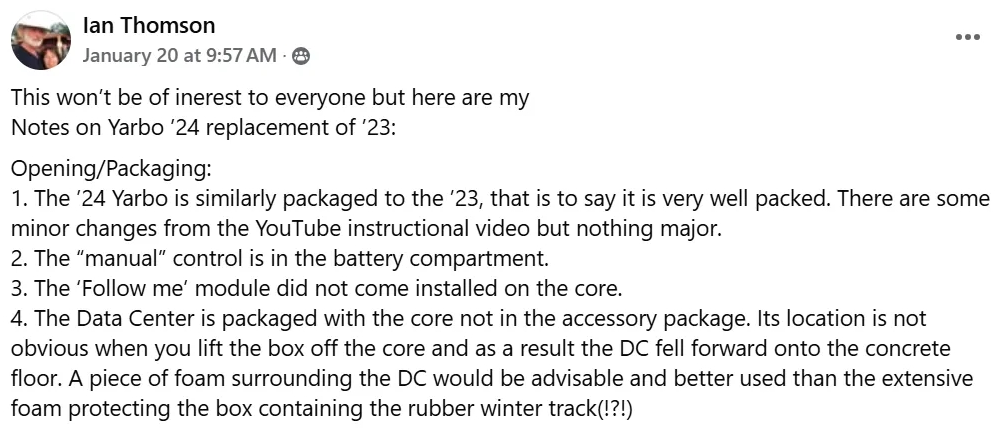Open the post's three-dot options menu
Viewport: 996px width, 430px height.
point(967,37)
